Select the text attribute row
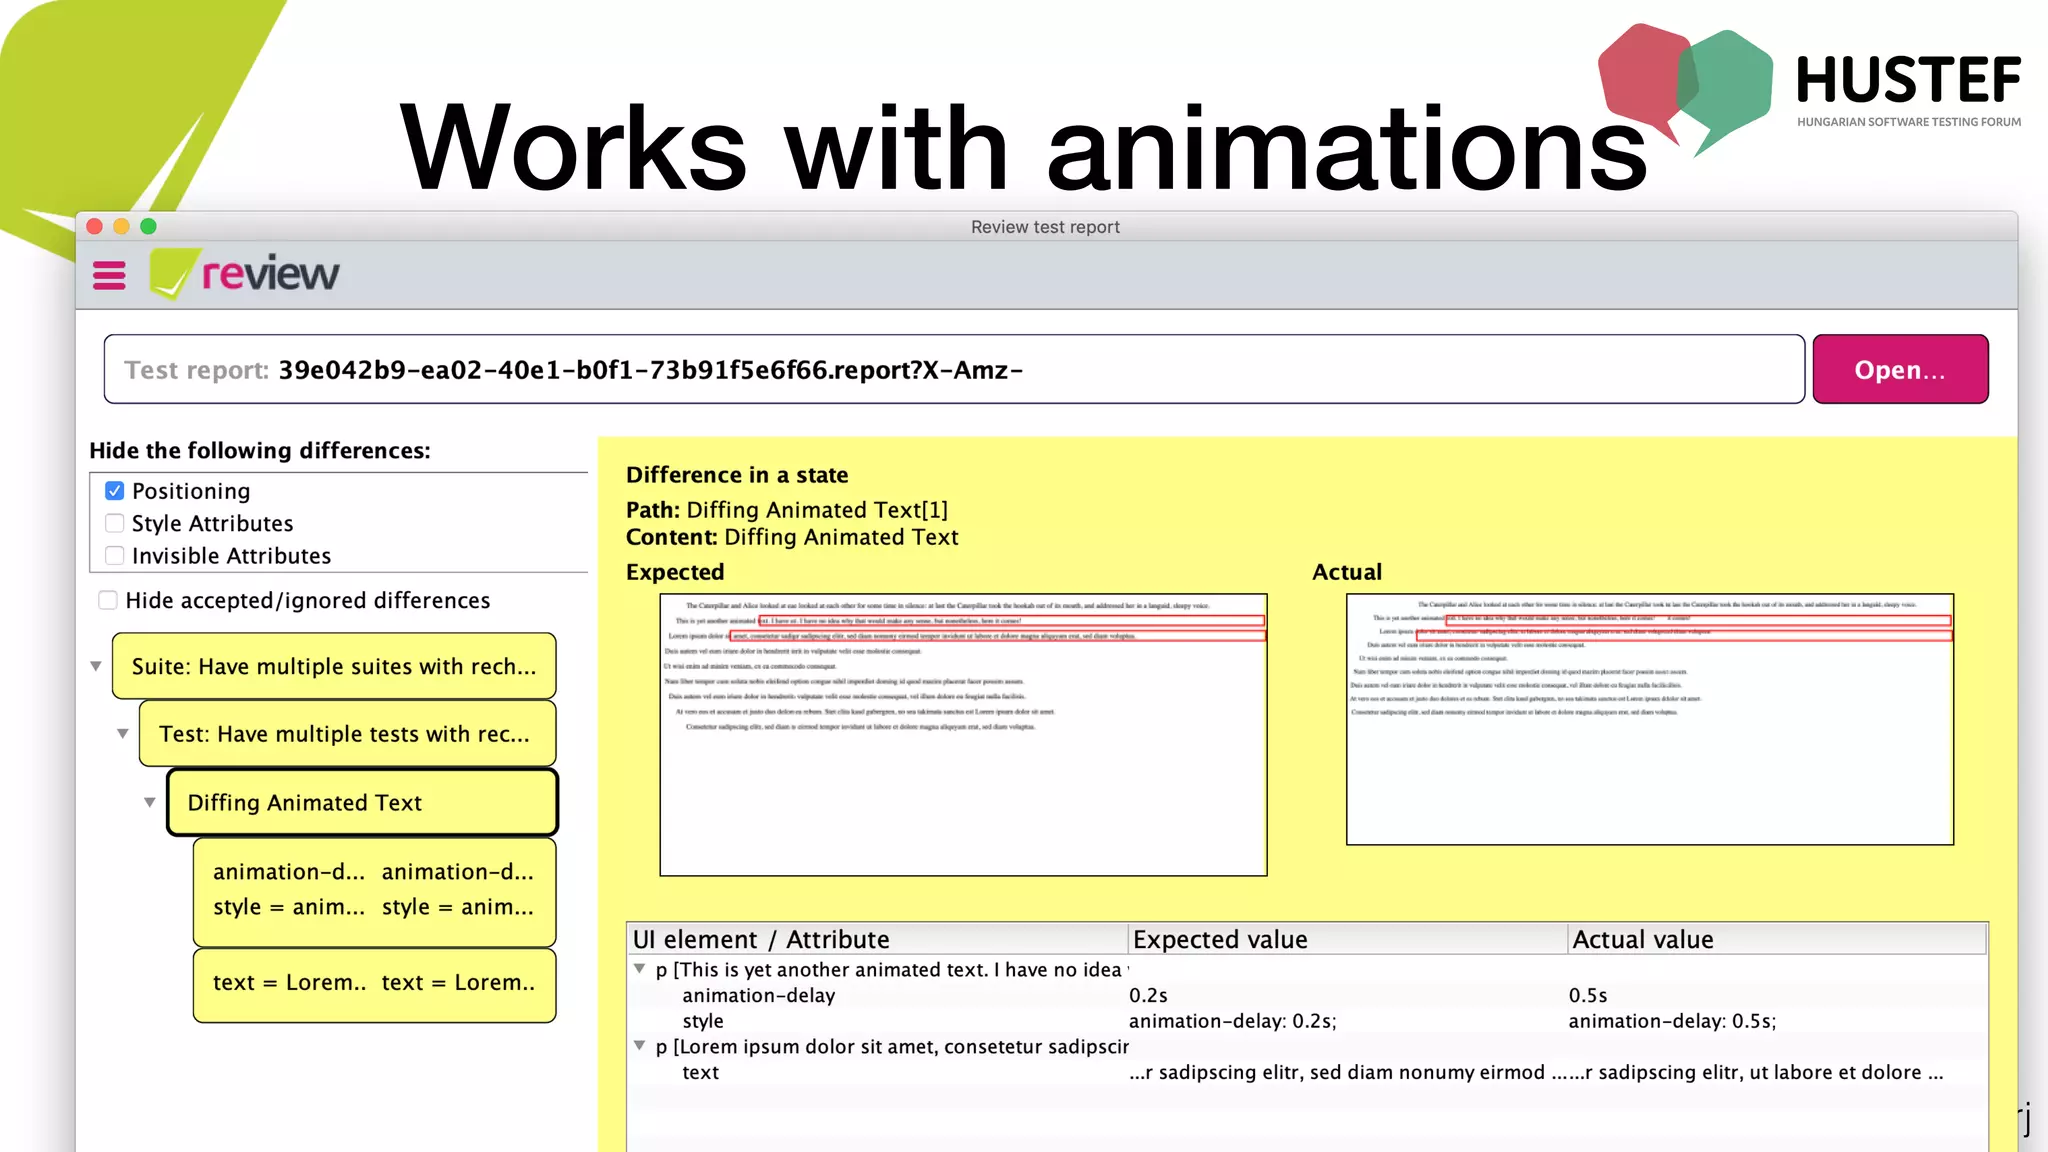Image resolution: width=2048 pixels, height=1152 pixels. pos(1306,1072)
